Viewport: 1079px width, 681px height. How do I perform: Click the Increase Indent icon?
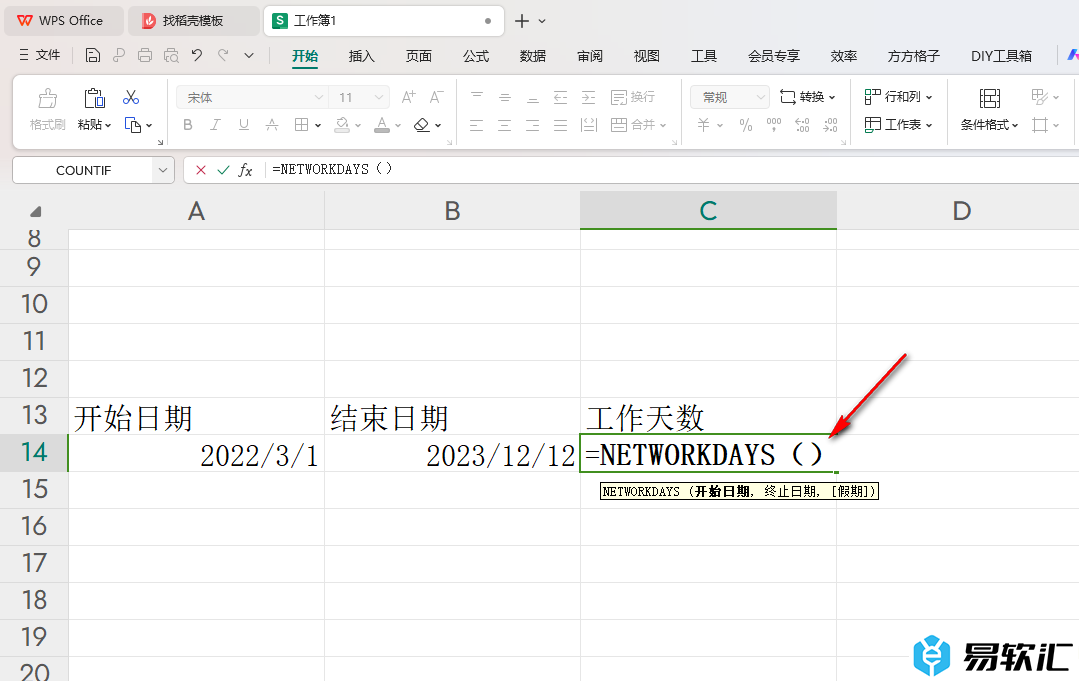point(588,98)
